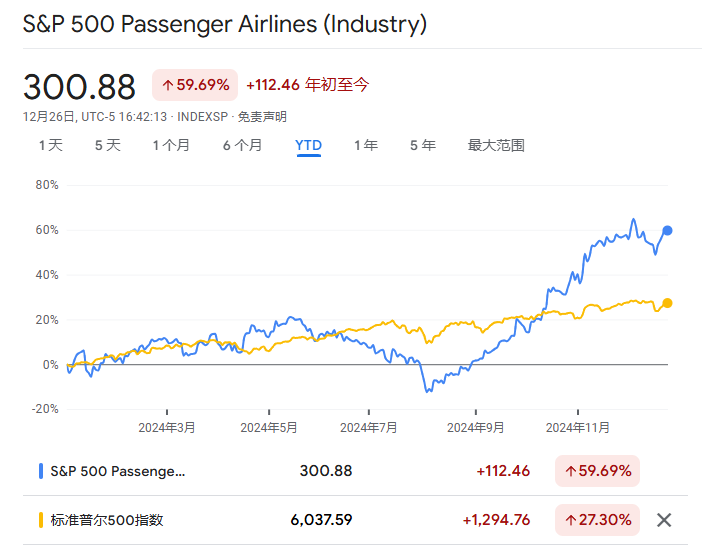
Task: Remove 标准普尔500指数 comparison with X icon
Action: 663,520
